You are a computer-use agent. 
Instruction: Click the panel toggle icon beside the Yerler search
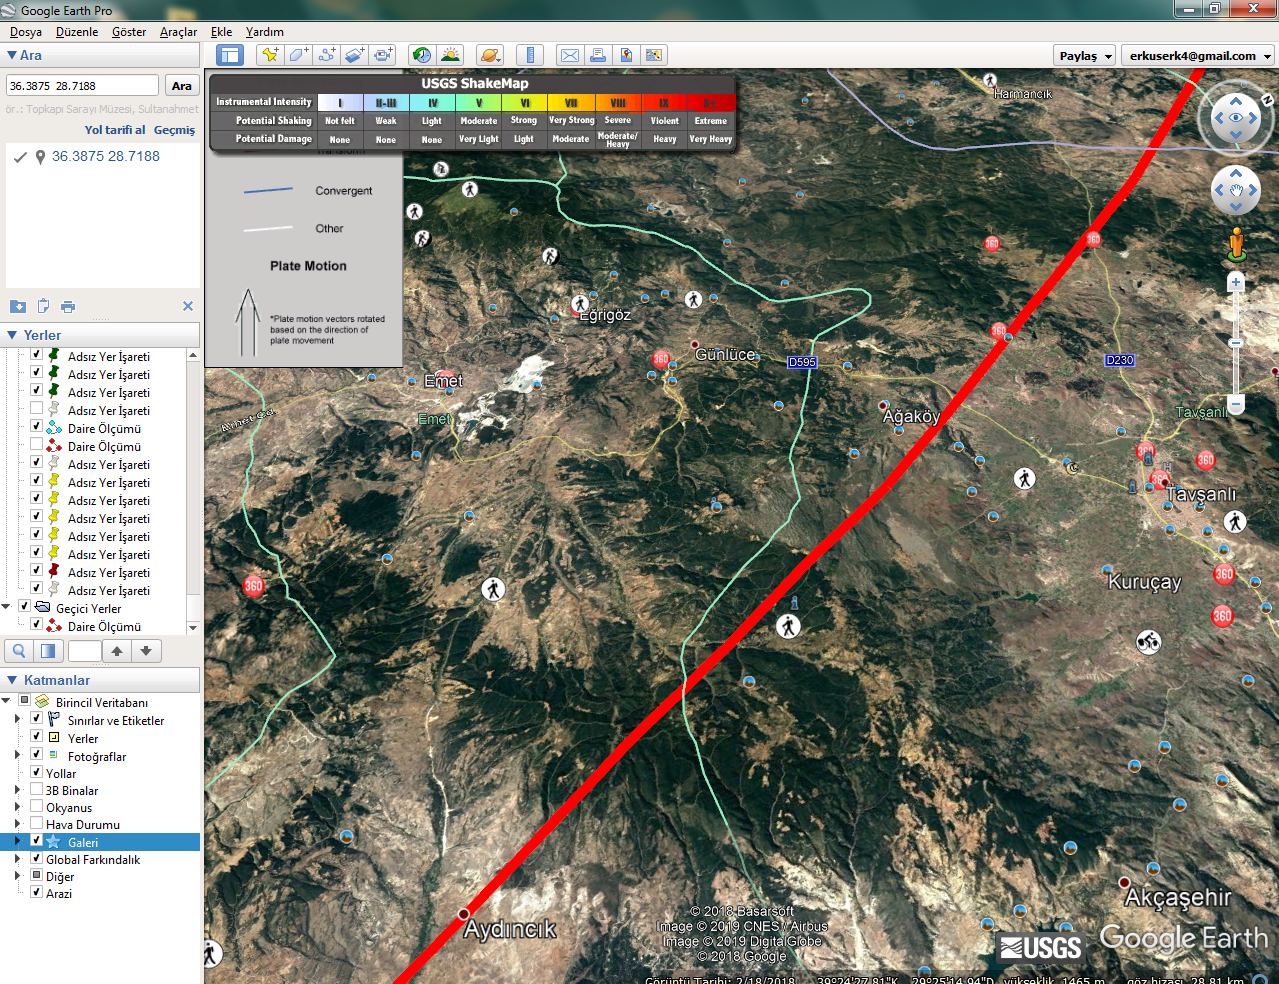point(47,651)
